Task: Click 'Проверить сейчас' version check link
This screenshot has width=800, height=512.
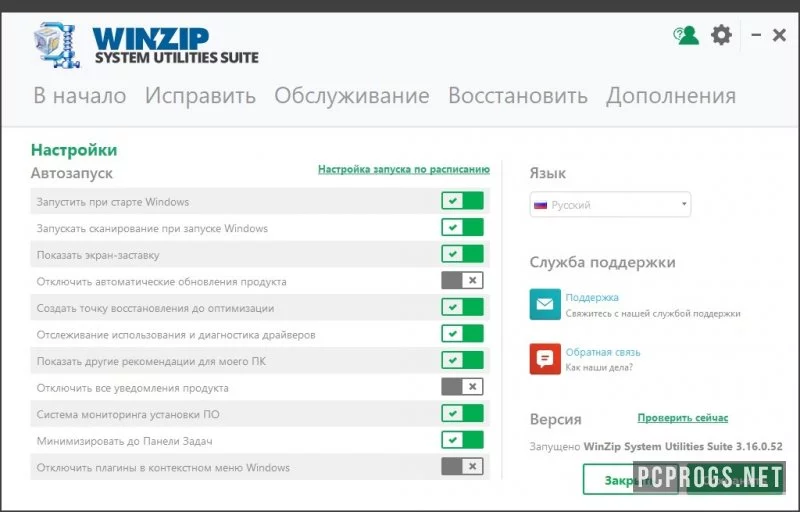Action: [x=683, y=418]
